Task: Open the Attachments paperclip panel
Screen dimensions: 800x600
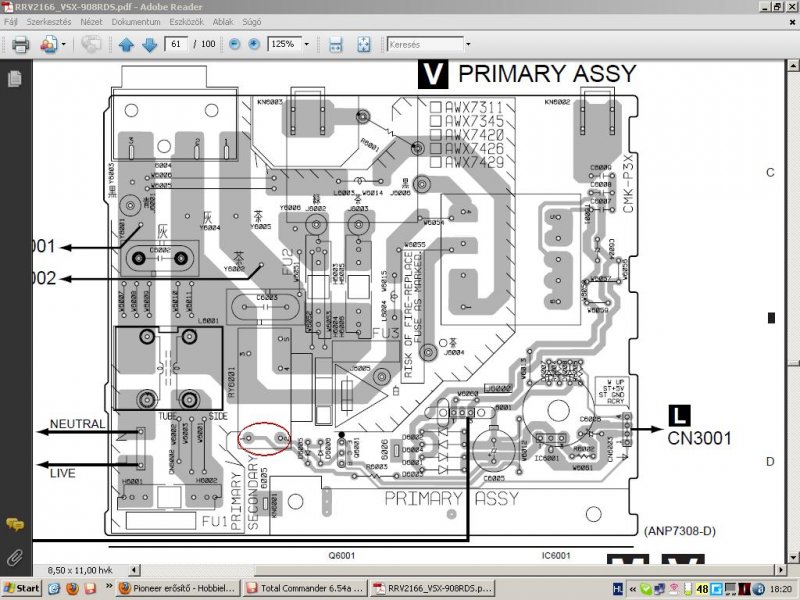Action: tap(15, 558)
